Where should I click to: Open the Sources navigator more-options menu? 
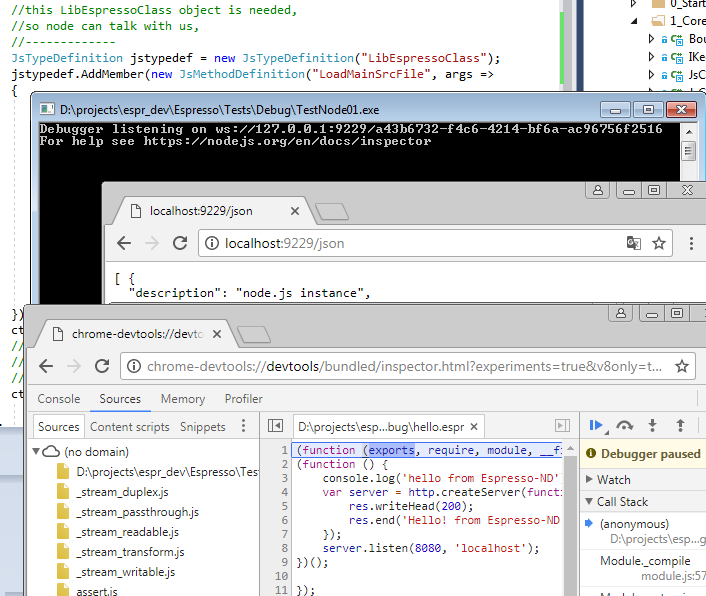(x=243, y=426)
